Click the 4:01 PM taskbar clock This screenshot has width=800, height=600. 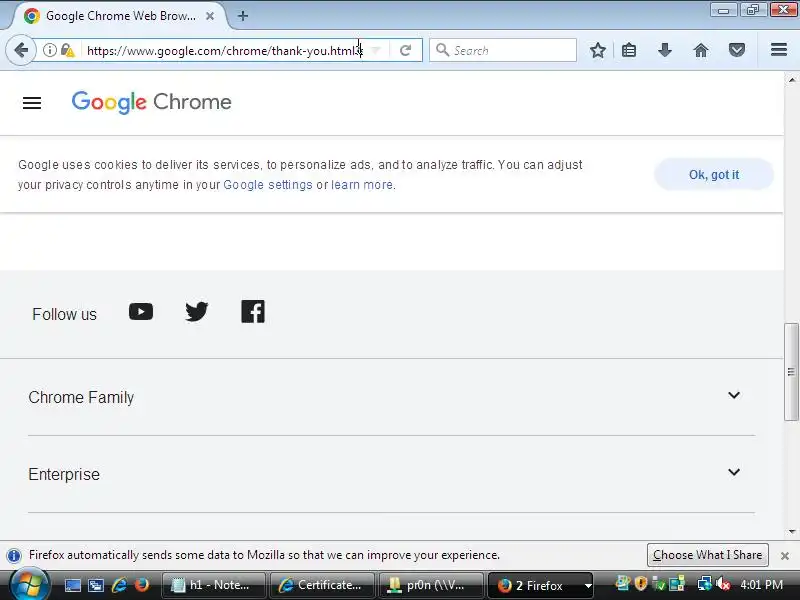tap(761, 584)
